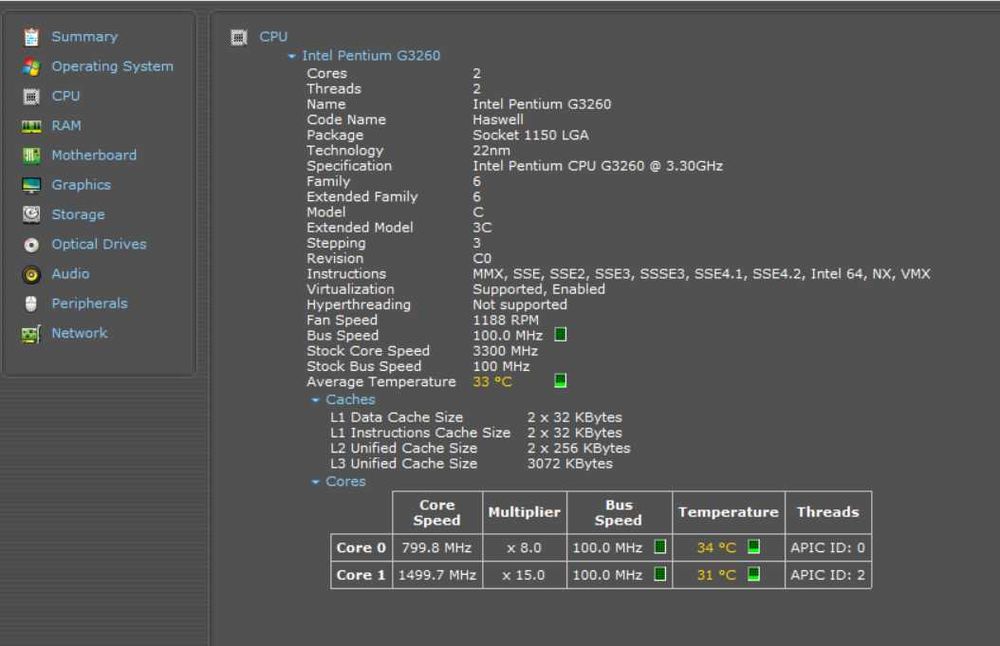
Task: Click the Network card icon
Action: pyautogui.click(x=31, y=334)
